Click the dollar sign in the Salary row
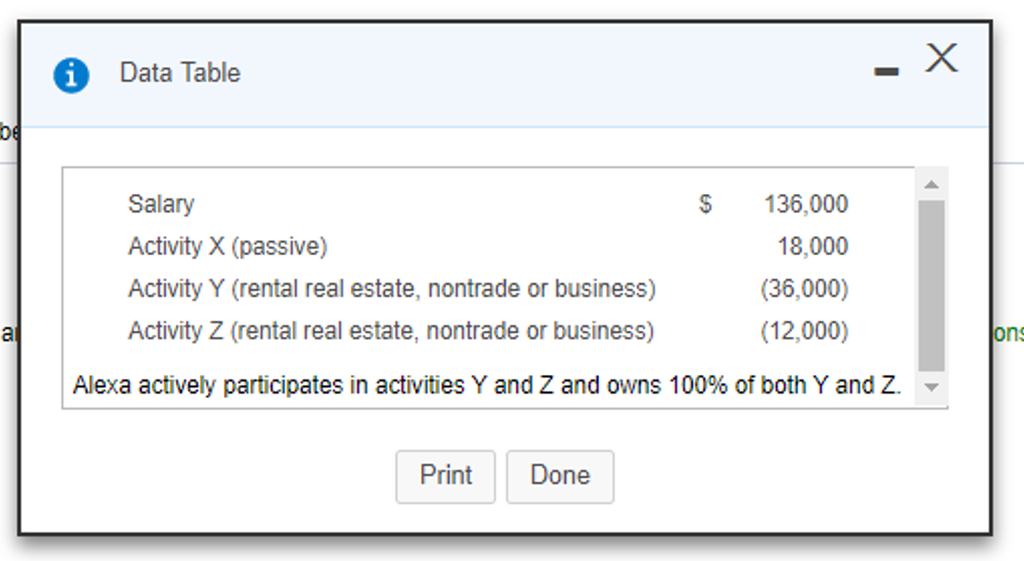Viewport: 1024px width, 561px height. point(705,204)
